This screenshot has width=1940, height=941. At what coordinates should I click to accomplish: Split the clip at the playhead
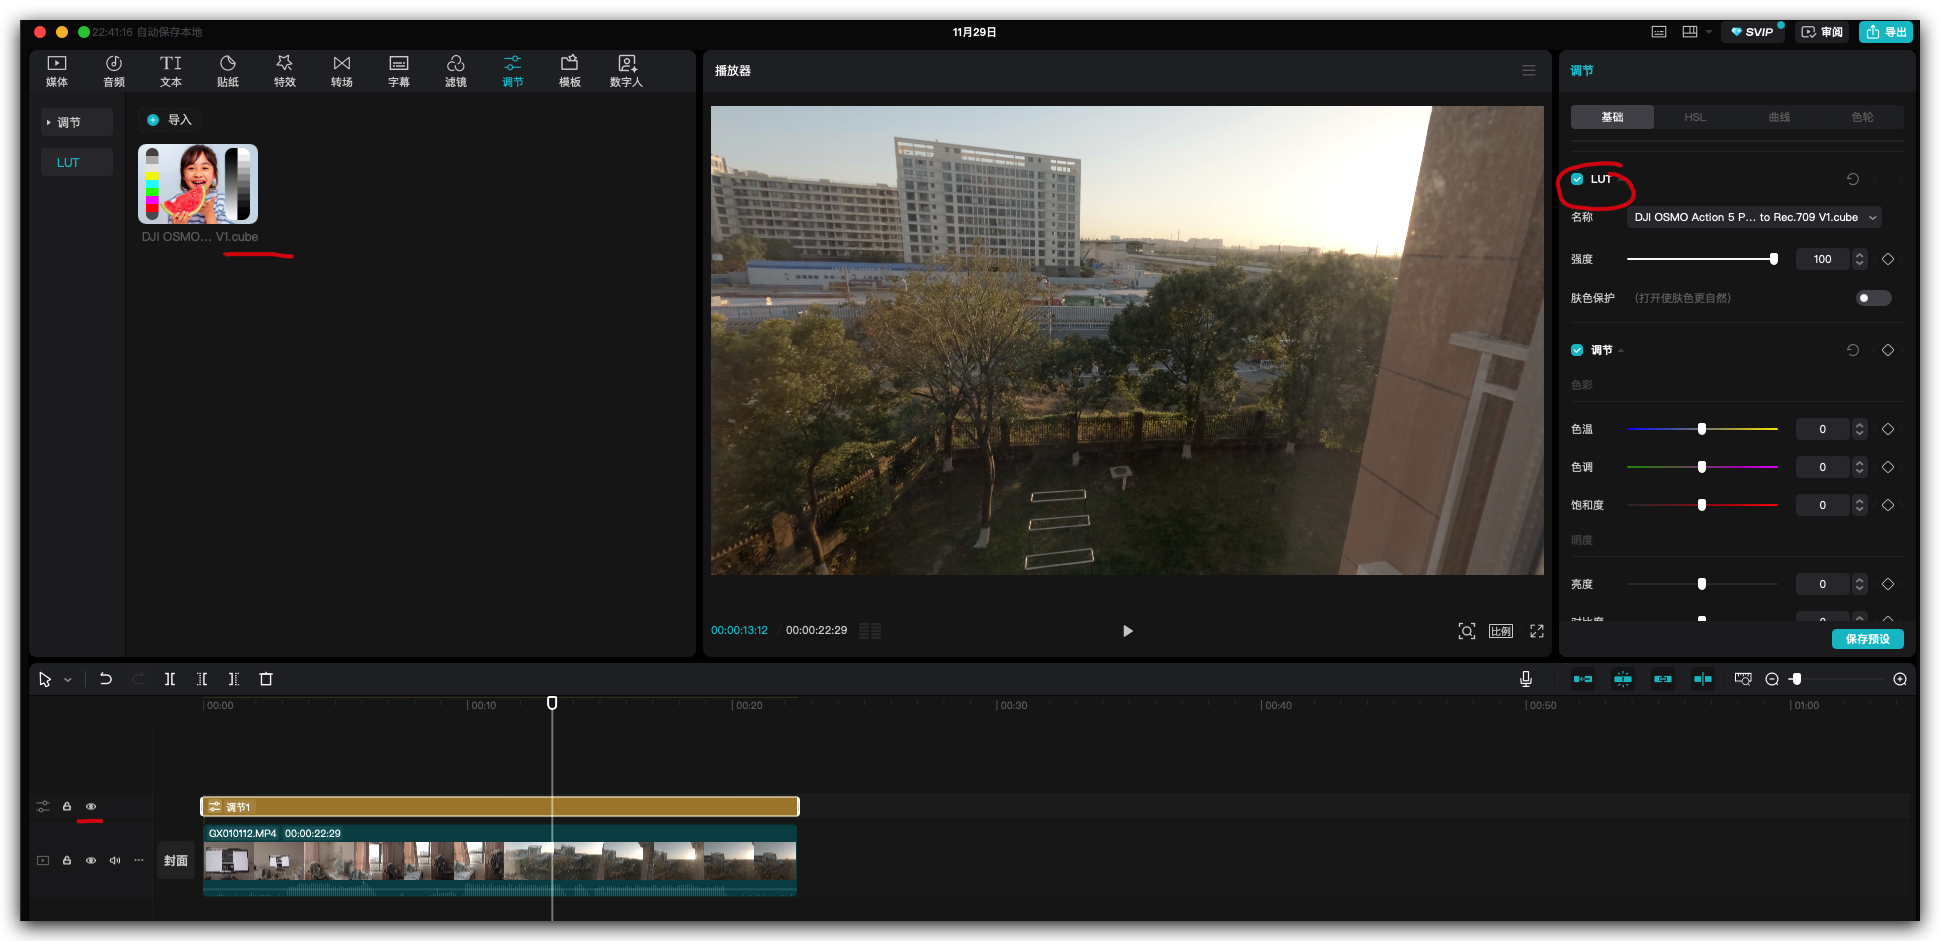coord(170,679)
